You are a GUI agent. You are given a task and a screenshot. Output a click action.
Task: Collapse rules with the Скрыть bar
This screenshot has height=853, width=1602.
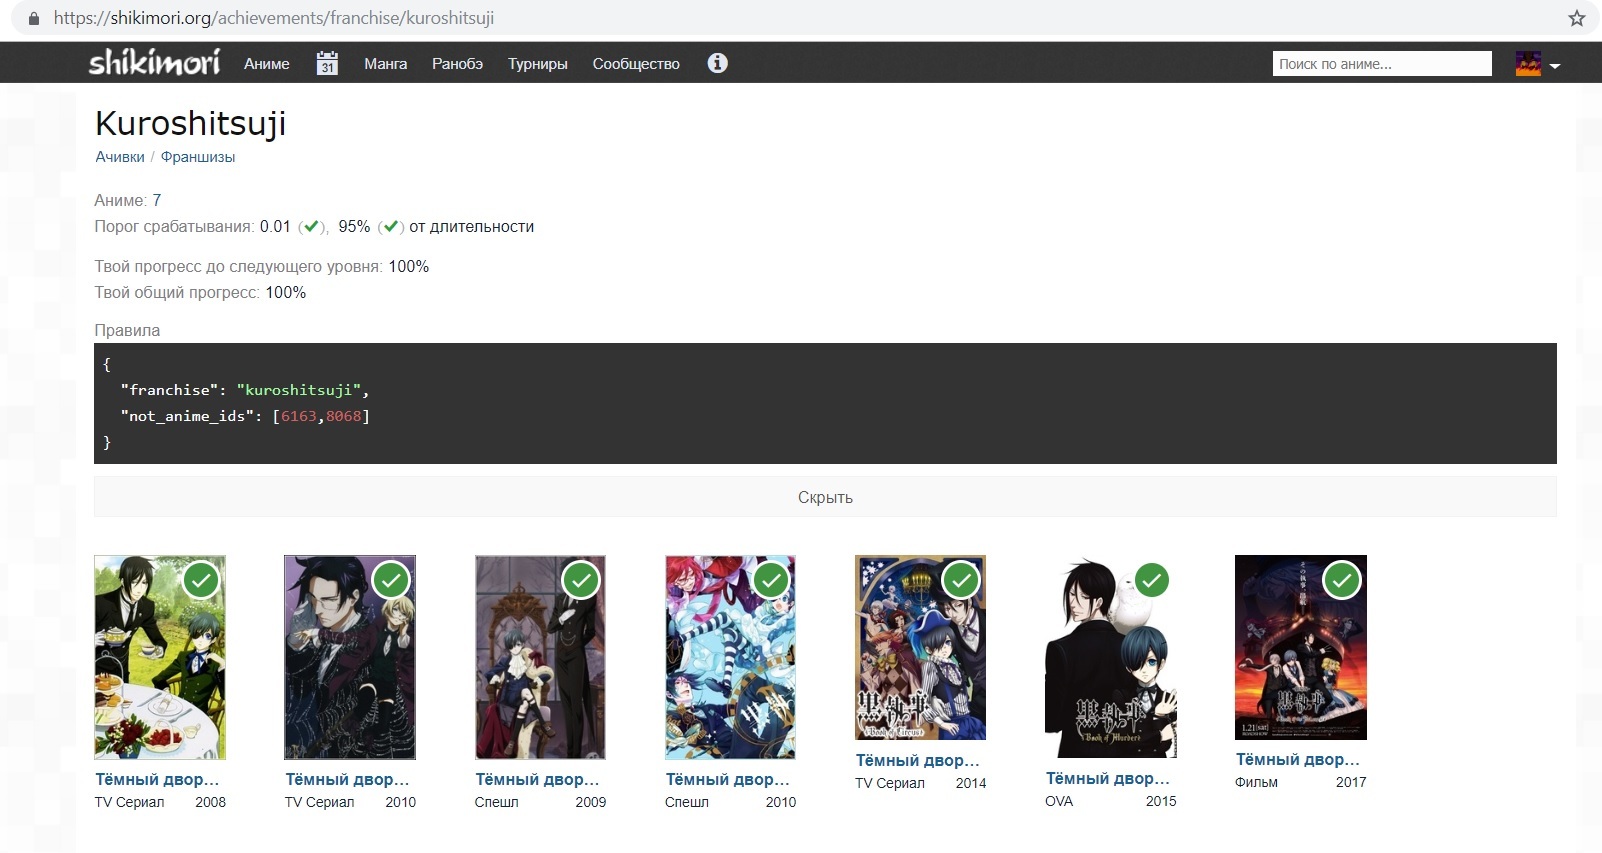point(825,497)
